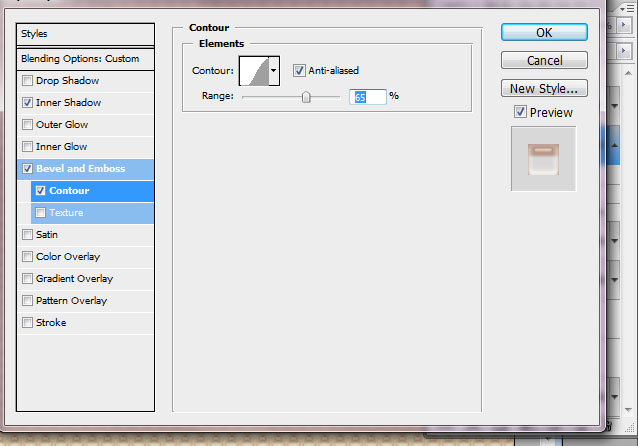Select the Bevel and Emboss entry
The width and height of the screenshot is (638, 446).
pos(81,169)
